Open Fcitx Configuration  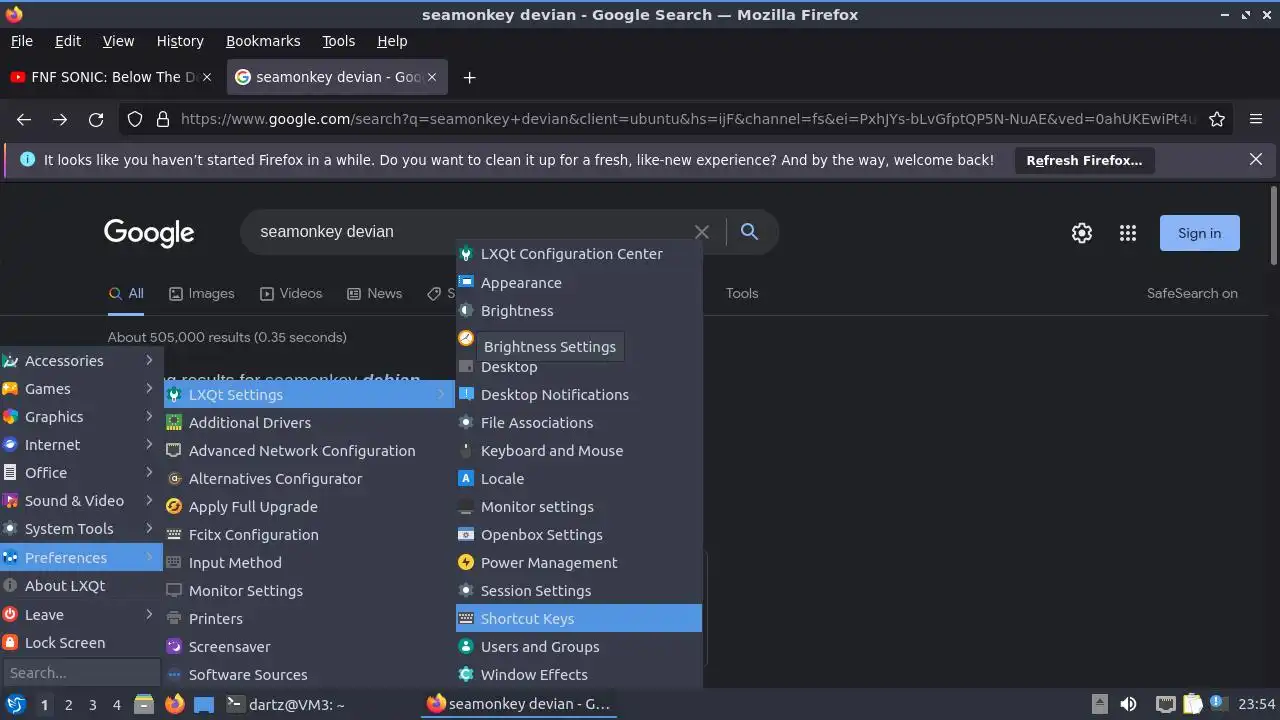point(309,534)
